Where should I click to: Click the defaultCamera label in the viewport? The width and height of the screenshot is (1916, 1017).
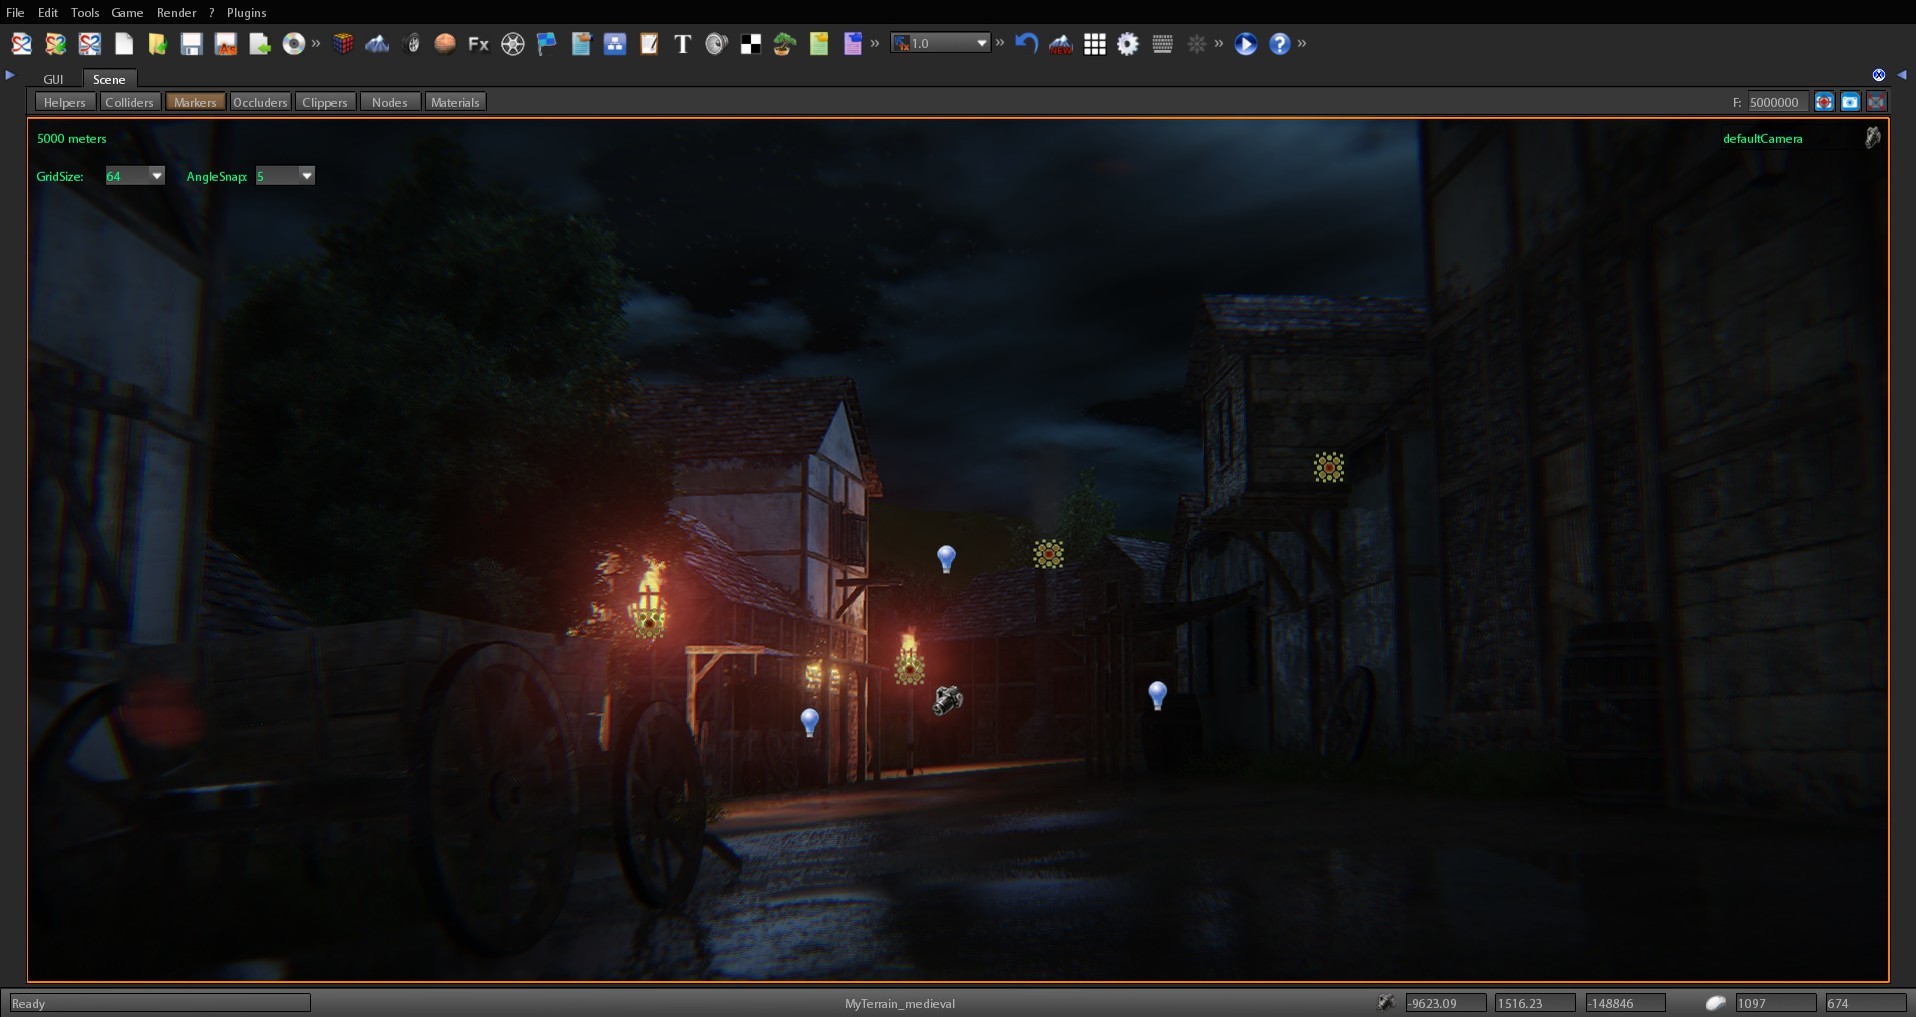[1762, 138]
